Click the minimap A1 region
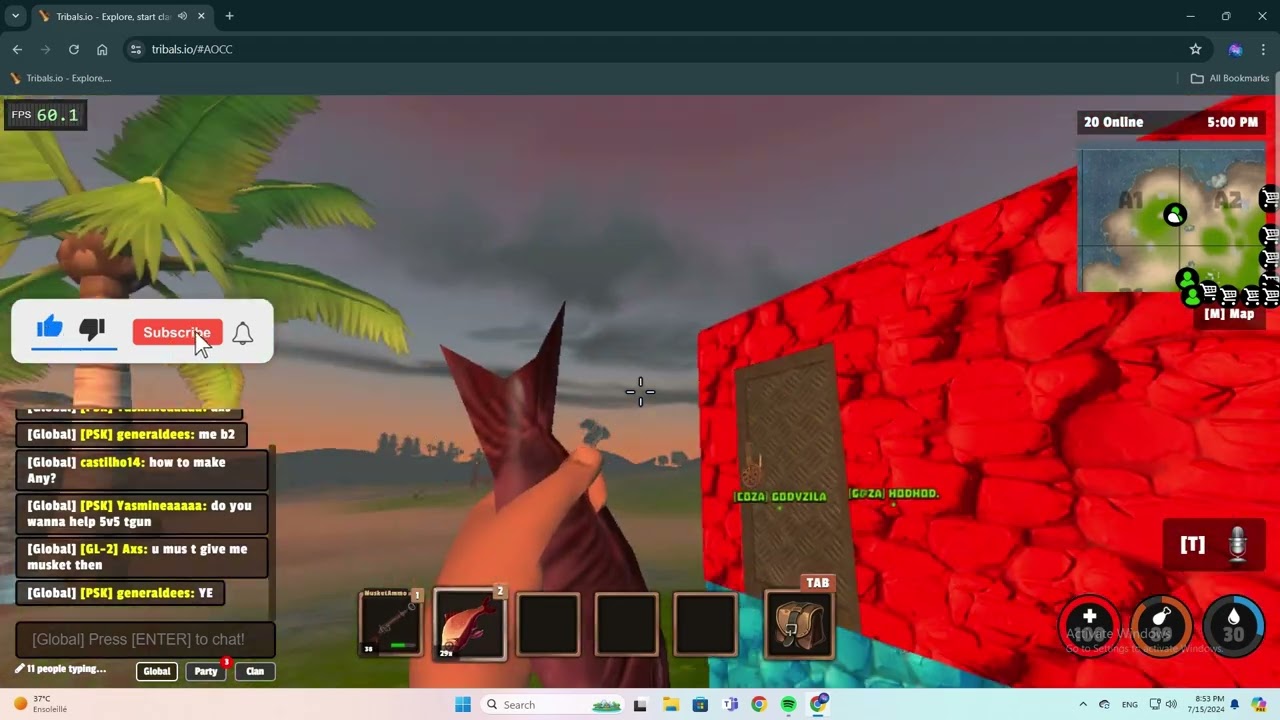 coord(1130,200)
